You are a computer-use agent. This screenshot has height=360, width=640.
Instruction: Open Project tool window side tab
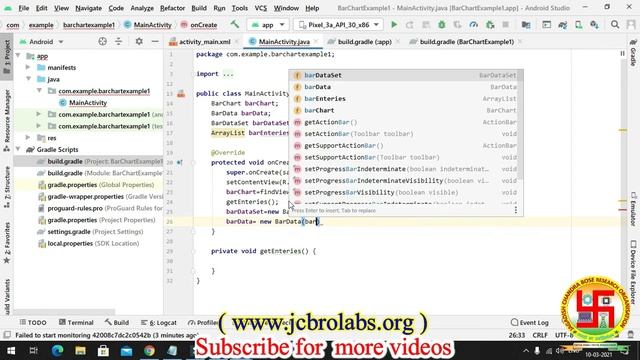point(7,57)
